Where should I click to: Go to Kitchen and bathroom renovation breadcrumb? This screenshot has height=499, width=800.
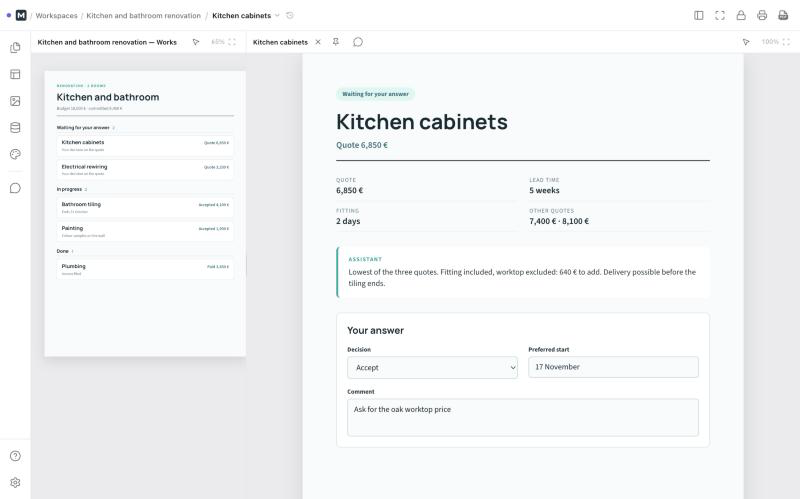143,16
